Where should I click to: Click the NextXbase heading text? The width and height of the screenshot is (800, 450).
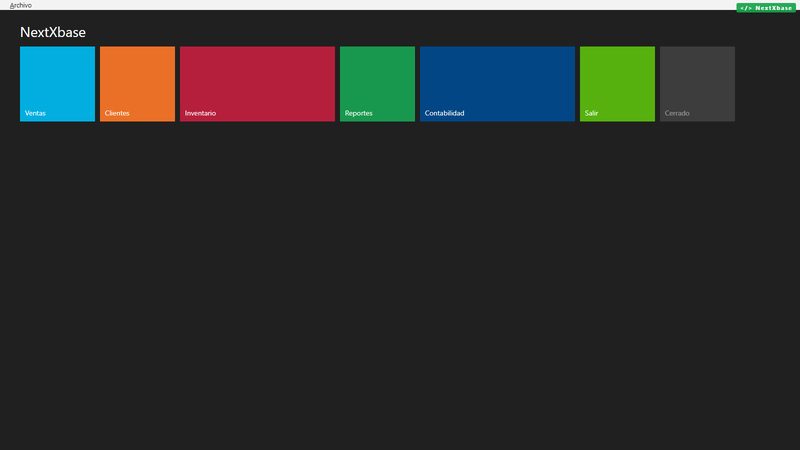pos(53,32)
